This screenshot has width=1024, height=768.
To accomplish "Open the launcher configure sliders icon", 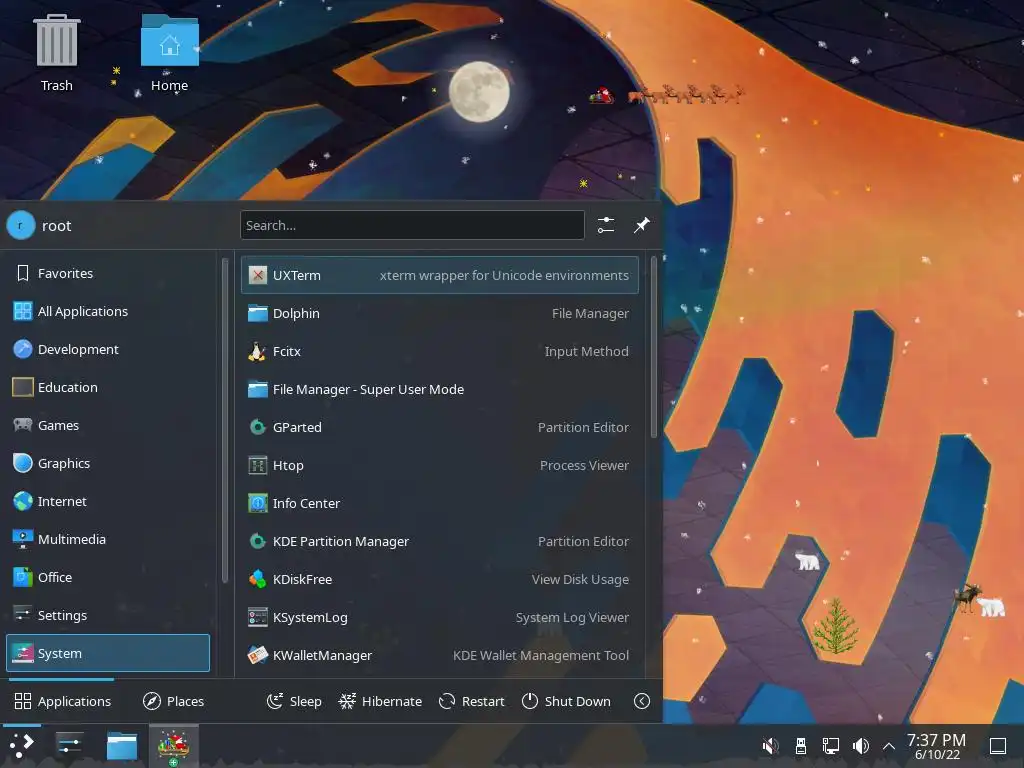I will click(x=606, y=225).
